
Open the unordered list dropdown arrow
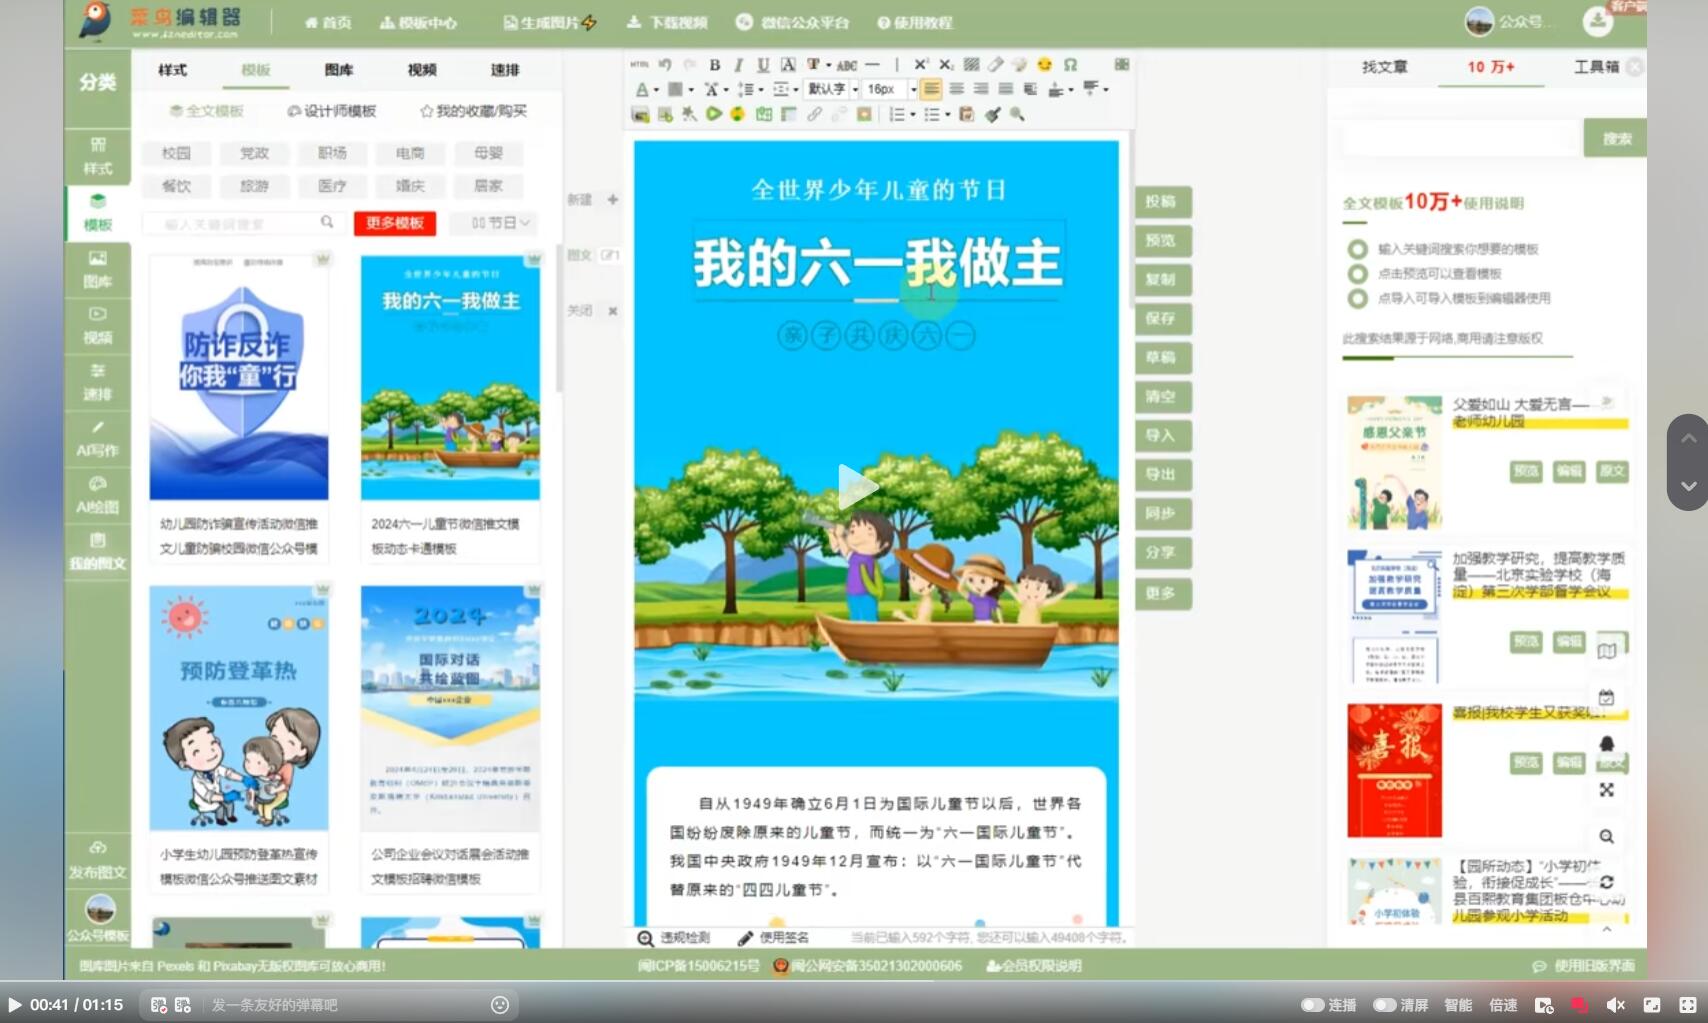tap(947, 114)
